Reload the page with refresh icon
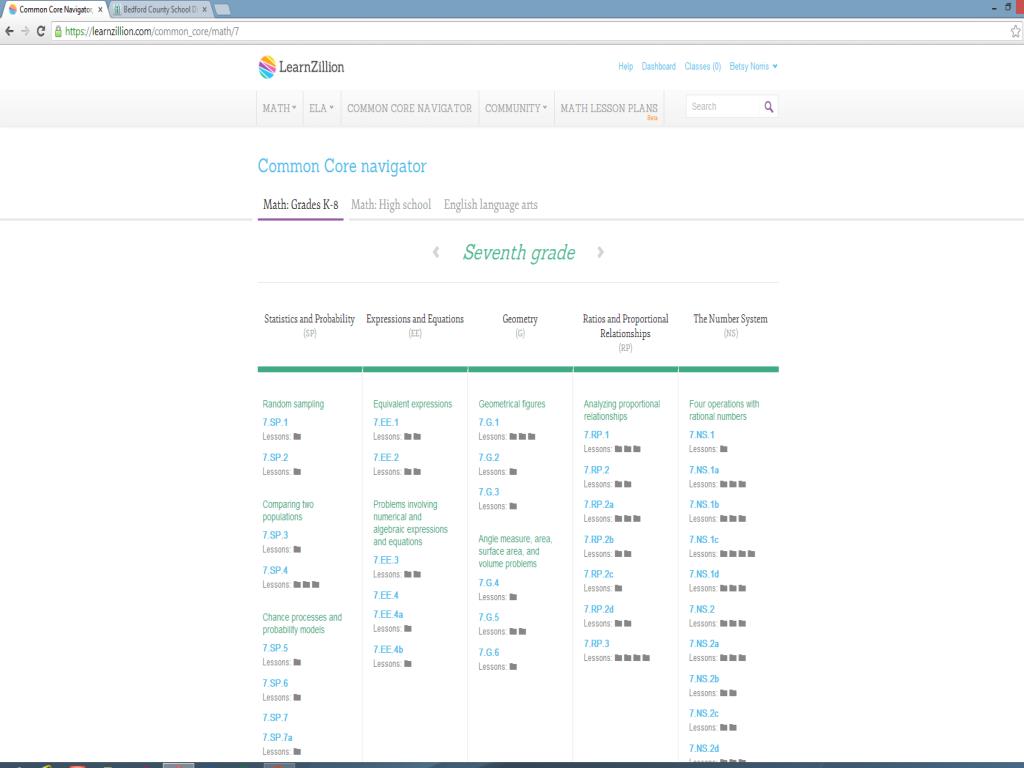 40,31
